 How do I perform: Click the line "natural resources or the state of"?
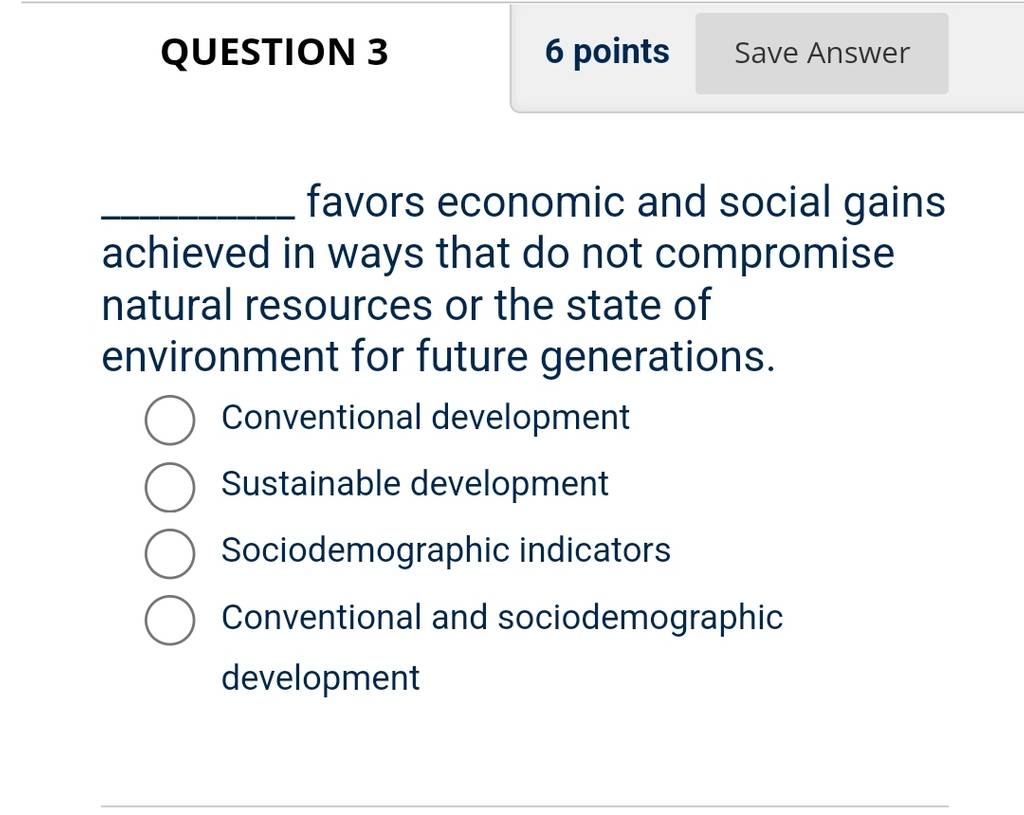406,305
